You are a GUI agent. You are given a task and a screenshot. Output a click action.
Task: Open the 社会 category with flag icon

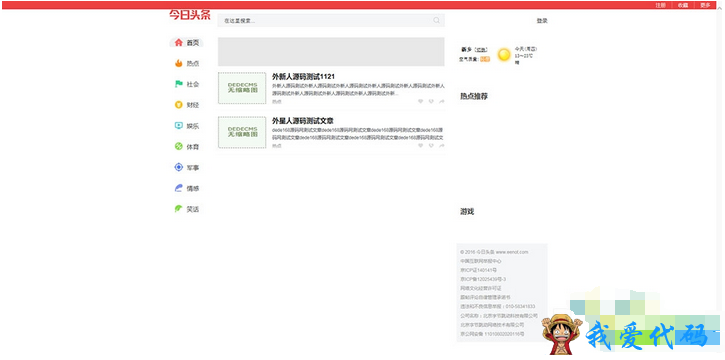186,84
